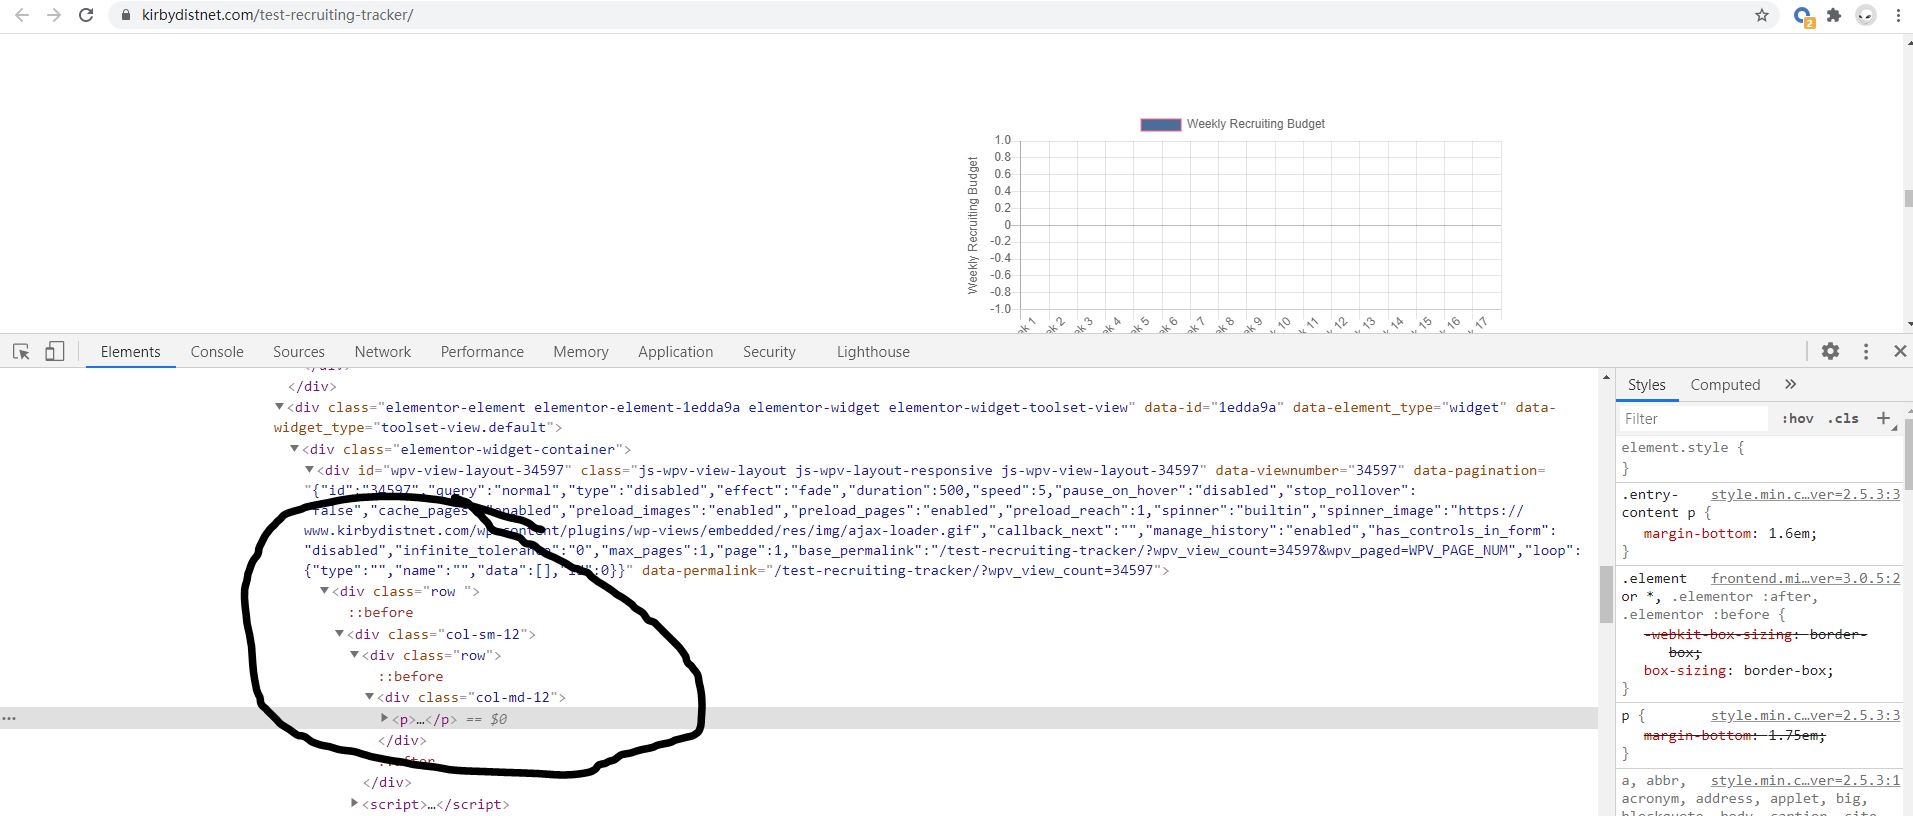Open the Chrome three-dot menu
1913x816 pixels.
click(x=1897, y=15)
